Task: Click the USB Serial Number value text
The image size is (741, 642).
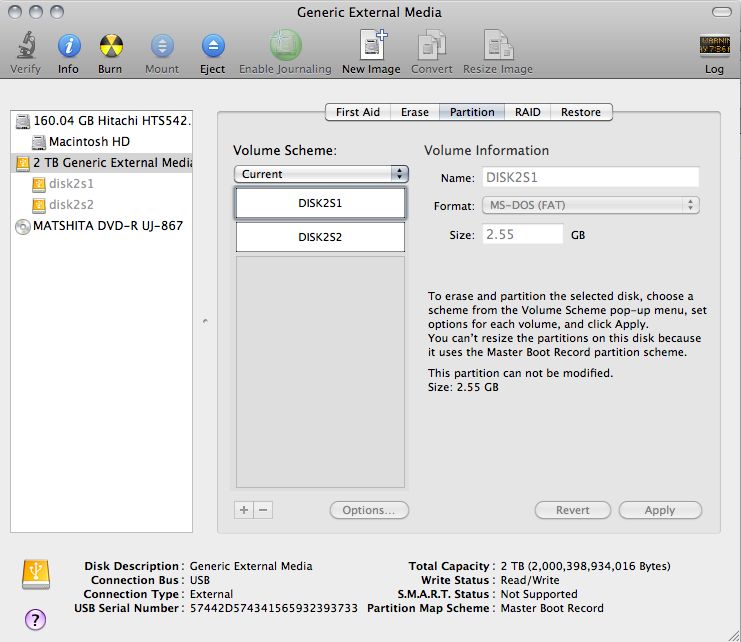Action: tap(274, 608)
